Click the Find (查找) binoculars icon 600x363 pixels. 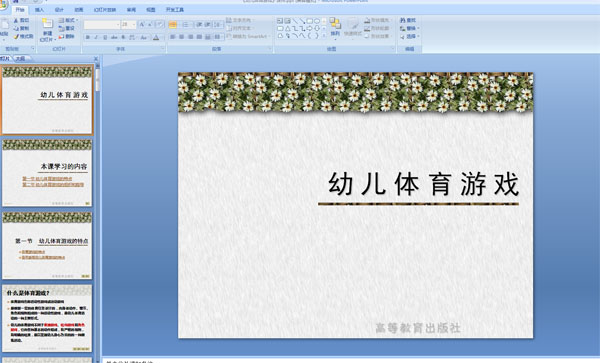[403, 20]
